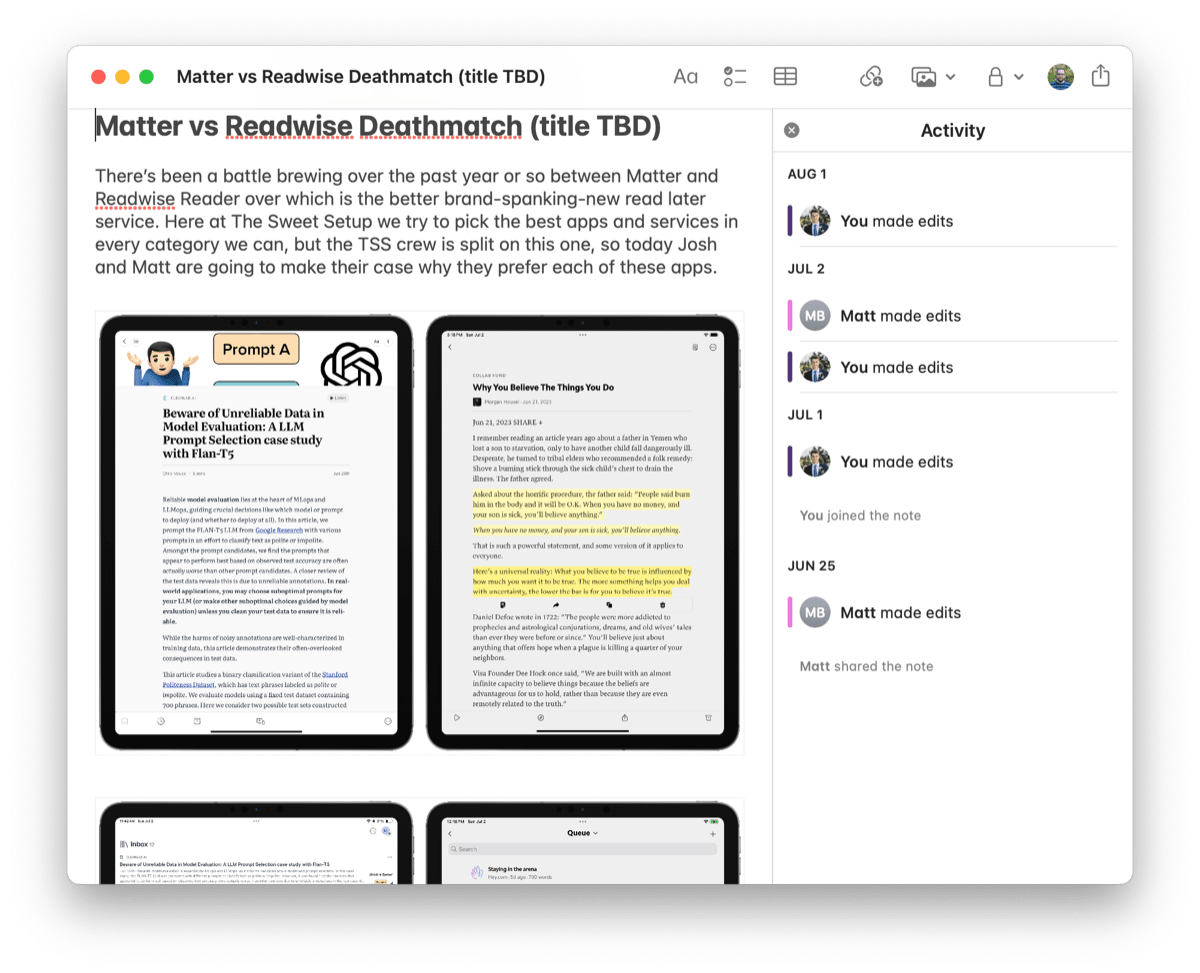Image resolution: width=1200 pixels, height=973 pixels.
Task: Click the add link toolbar icon
Action: pyautogui.click(x=871, y=77)
